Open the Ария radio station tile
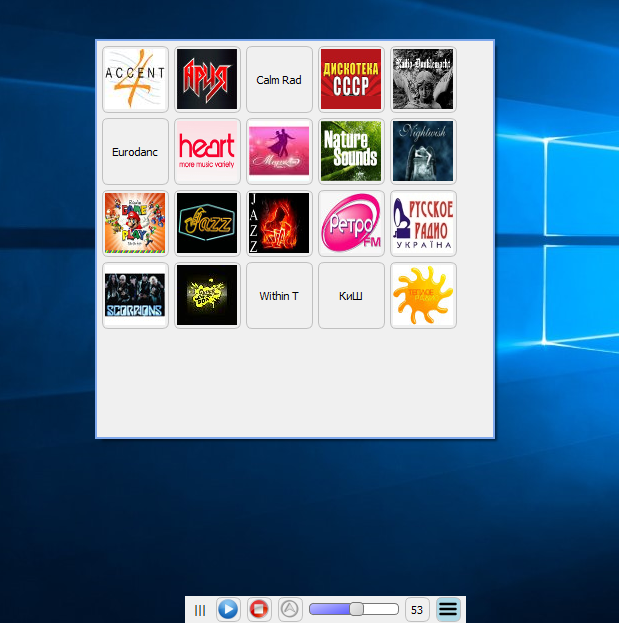The width and height of the screenshot is (619, 623). pyautogui.click(x=207, y=79)
